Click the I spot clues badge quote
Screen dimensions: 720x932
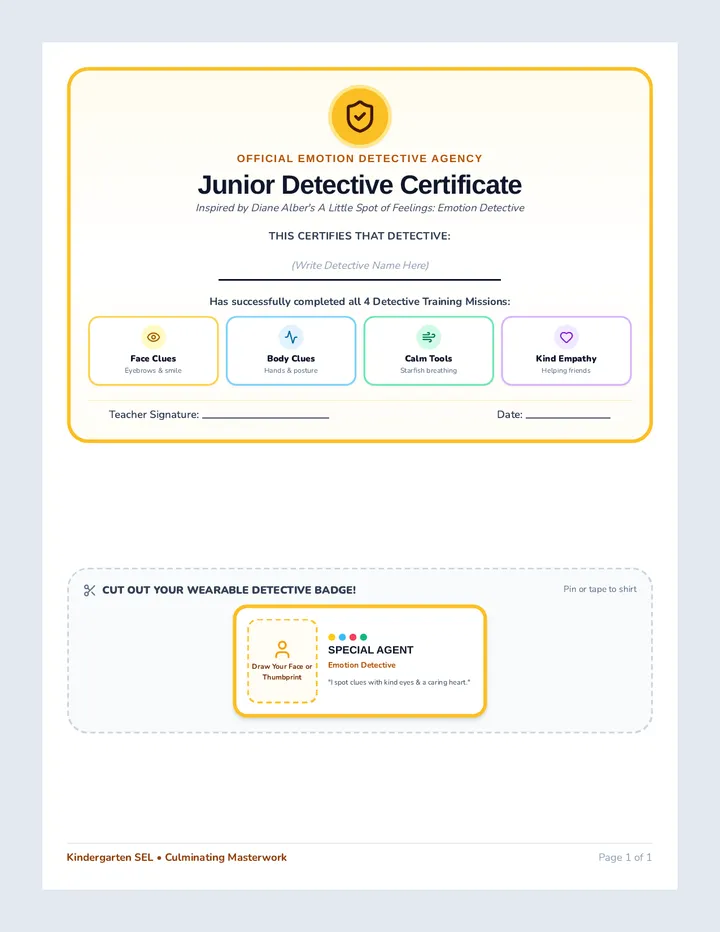(x=399, y=682)
